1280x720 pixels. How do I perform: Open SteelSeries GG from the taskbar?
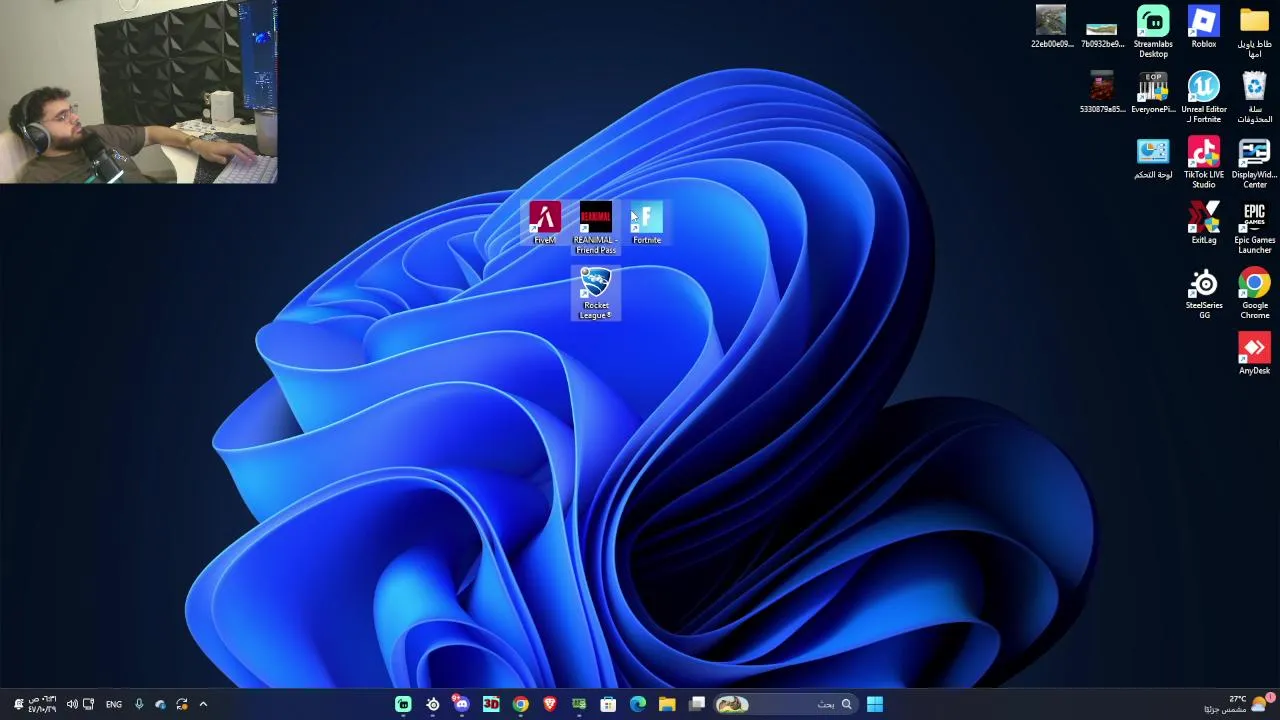click(x=433, y=704)
